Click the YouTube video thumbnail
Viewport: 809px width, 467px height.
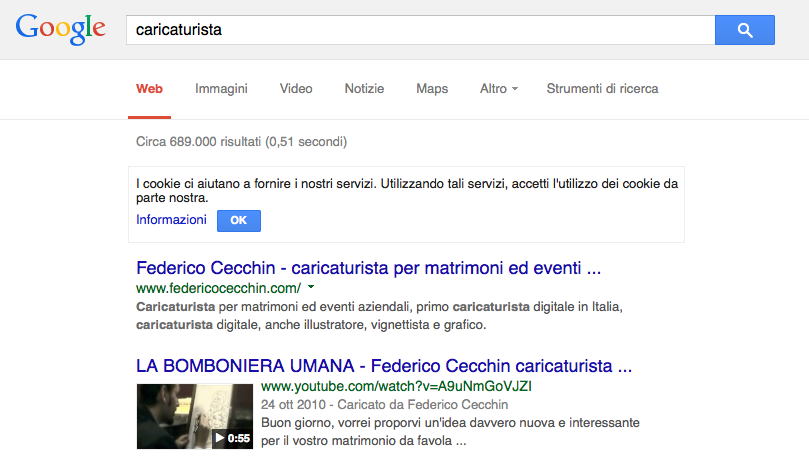pos(195,416)
